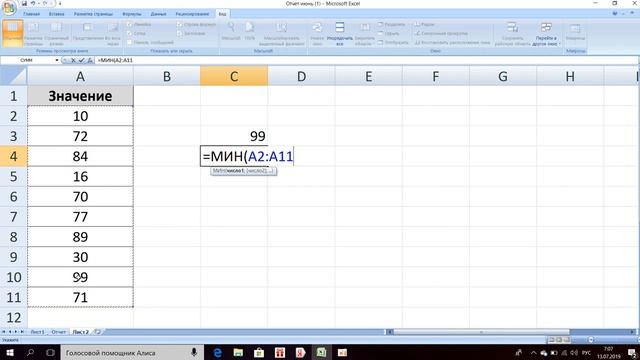Toggle Headings (Заголовки) checkbox
Screen dimensions: 640x360
coord(180,33)
